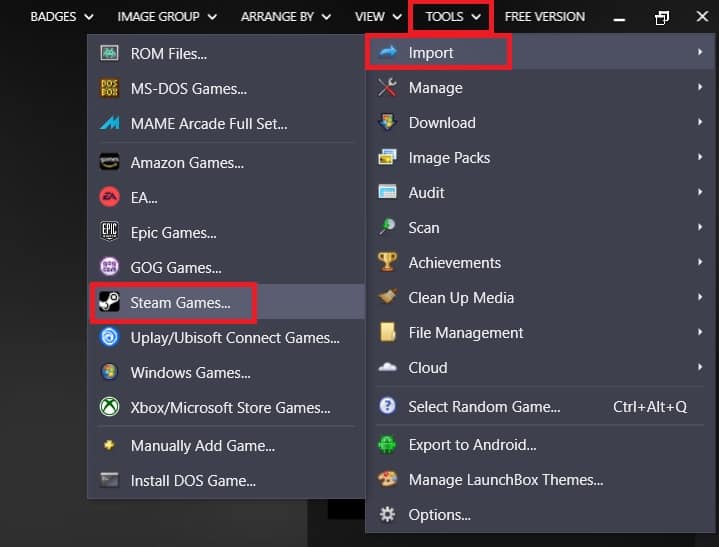Click the File Management folder icon
This screenshot has width=719, height=547.
387,332
